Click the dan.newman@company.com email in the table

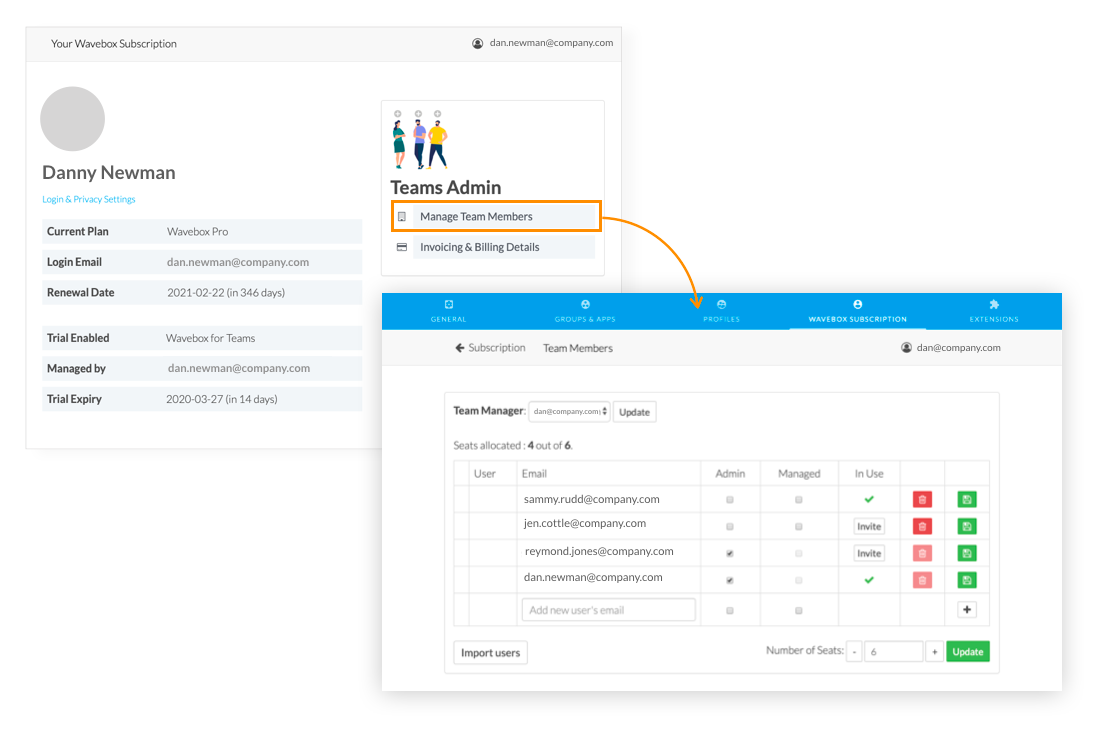click(593, 578)
